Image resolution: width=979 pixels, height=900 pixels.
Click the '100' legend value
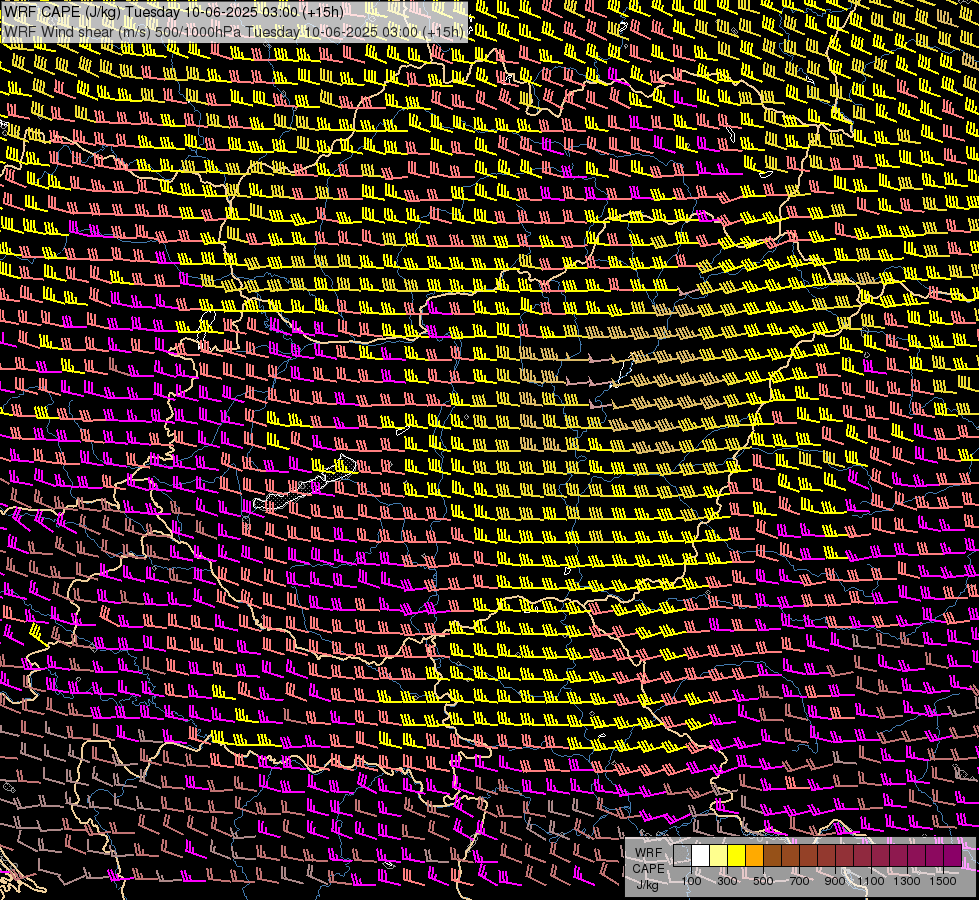[x=692, y=881]
